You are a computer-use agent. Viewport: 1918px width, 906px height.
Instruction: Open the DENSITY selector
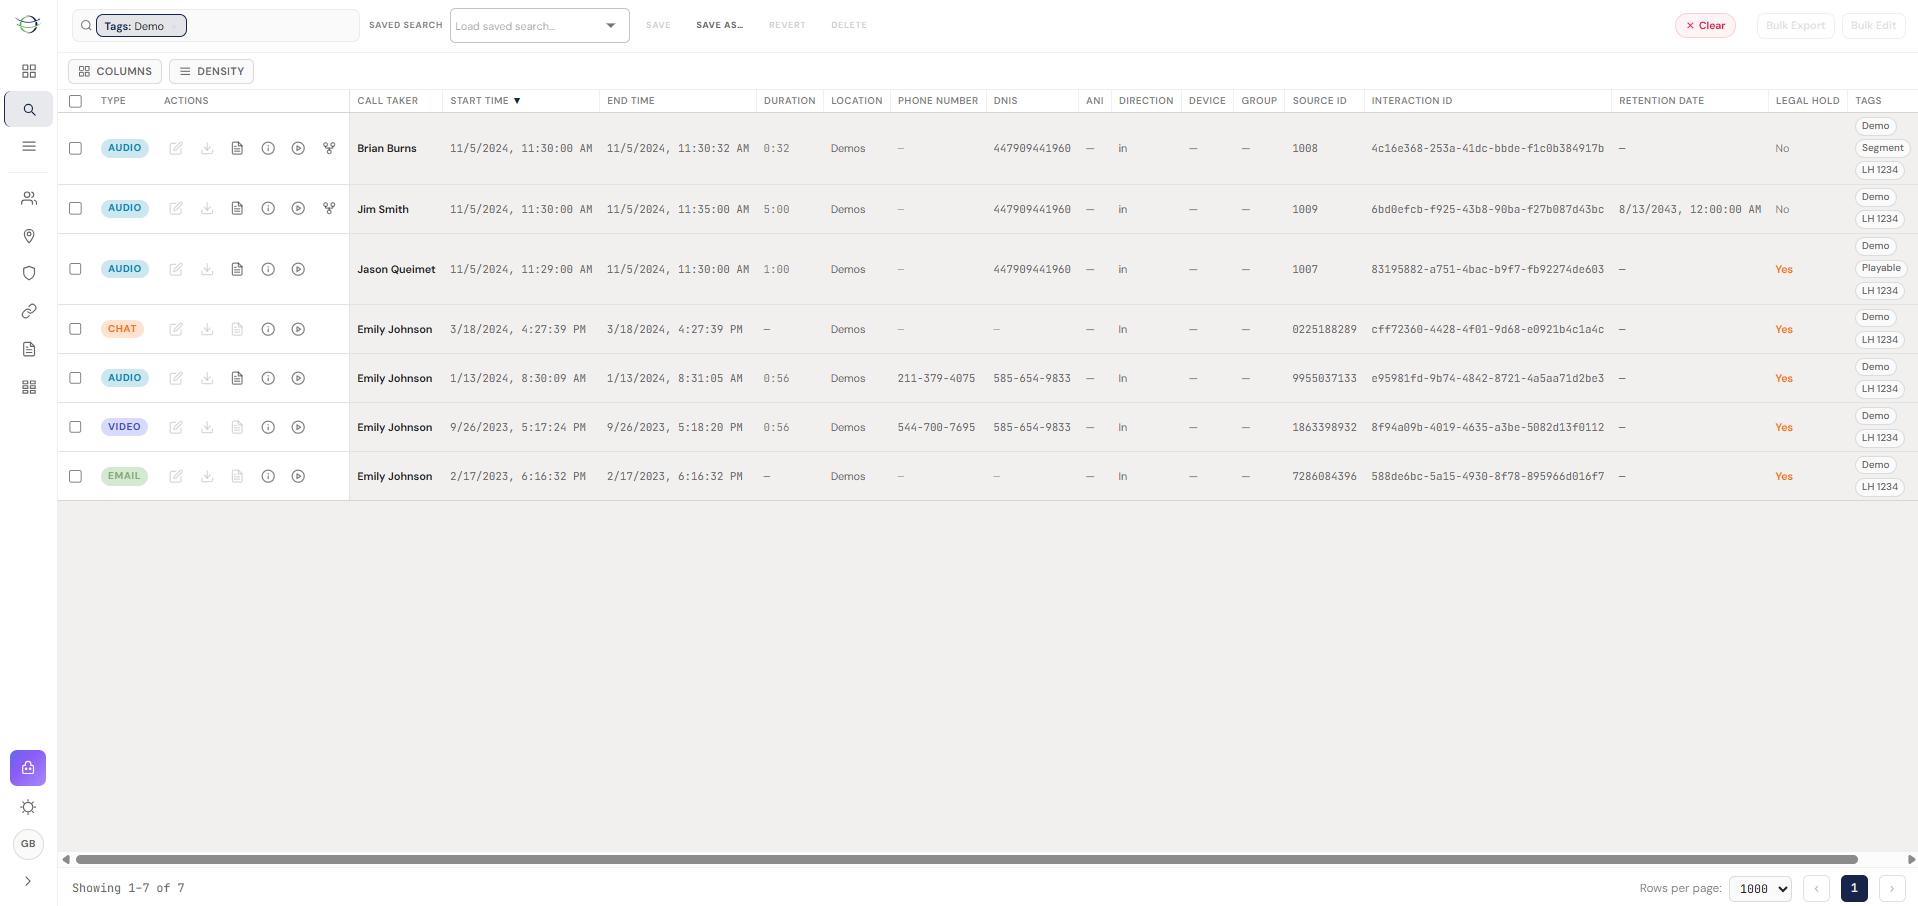point(211,71)
